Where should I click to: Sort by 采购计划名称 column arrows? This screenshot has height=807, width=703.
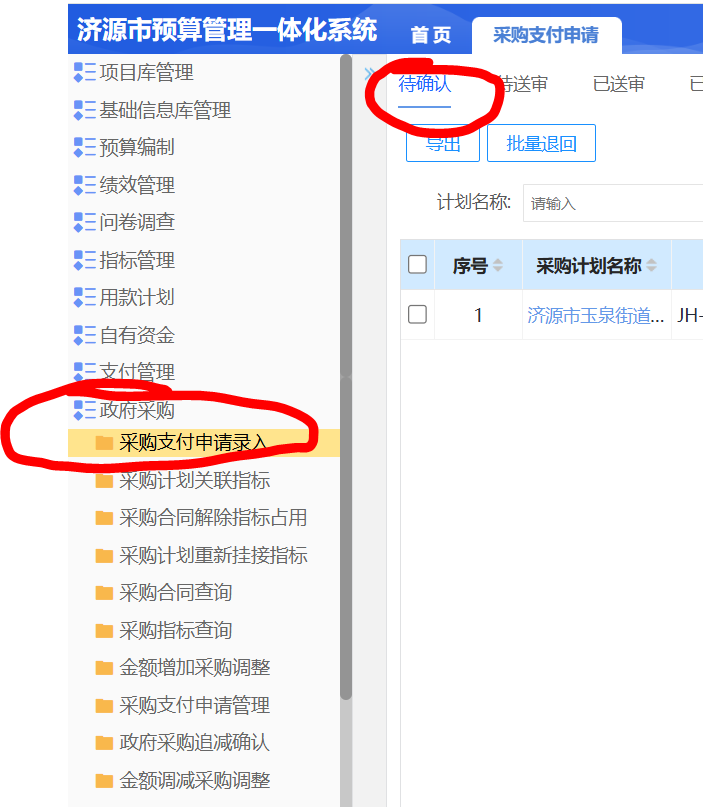coord(652,266)
